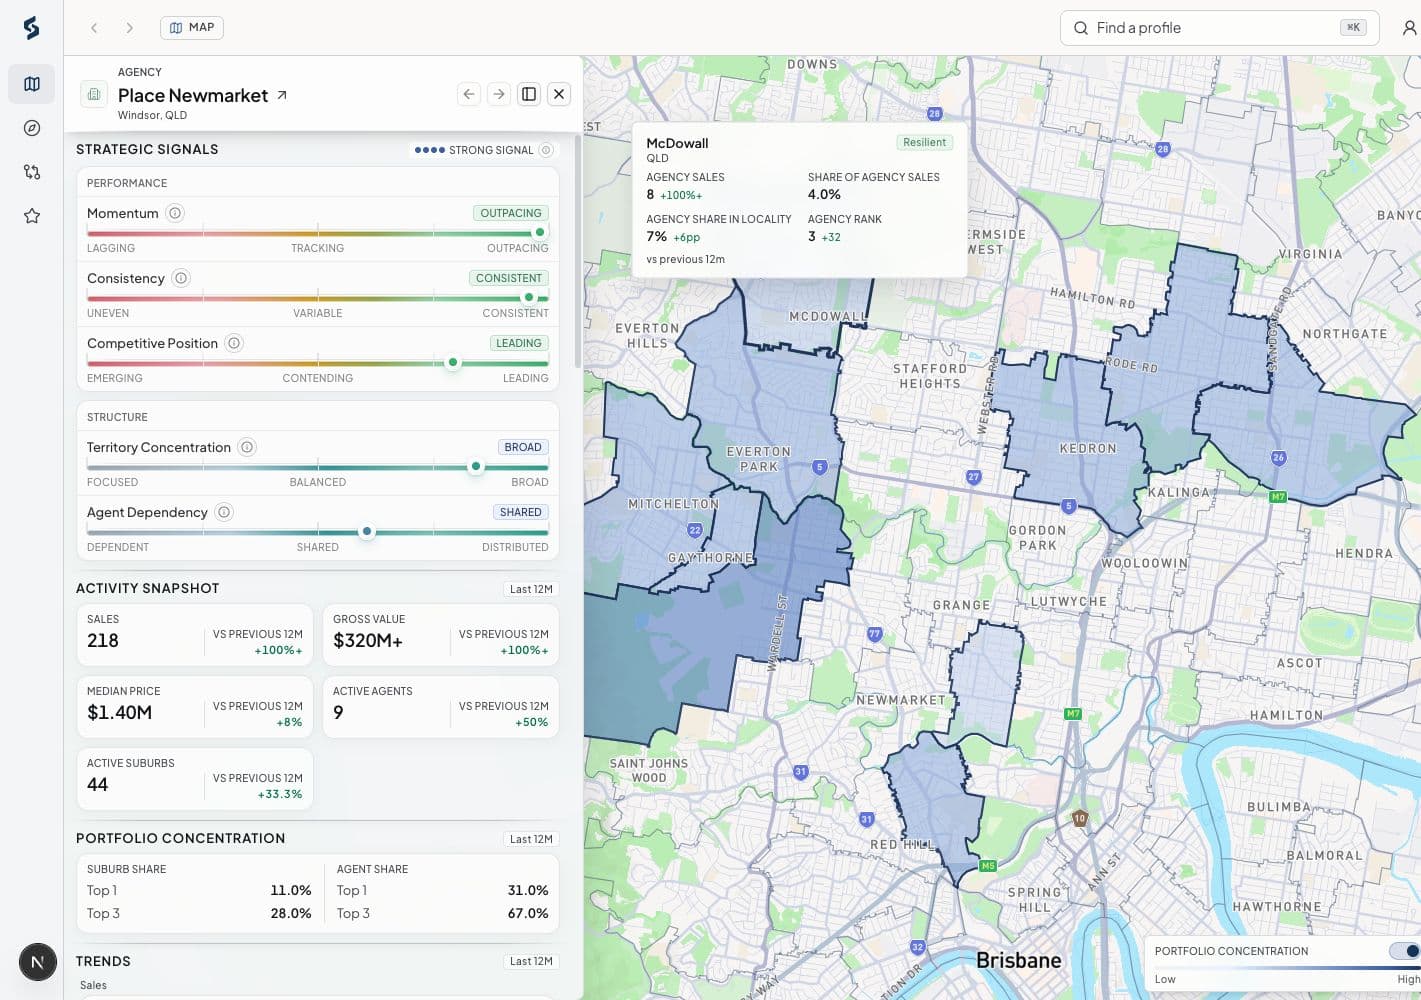Image resolution: width=1421 pixels, height=1000 pixels.
Task: Click the Agent Dependency info icon
Action: 224,512
